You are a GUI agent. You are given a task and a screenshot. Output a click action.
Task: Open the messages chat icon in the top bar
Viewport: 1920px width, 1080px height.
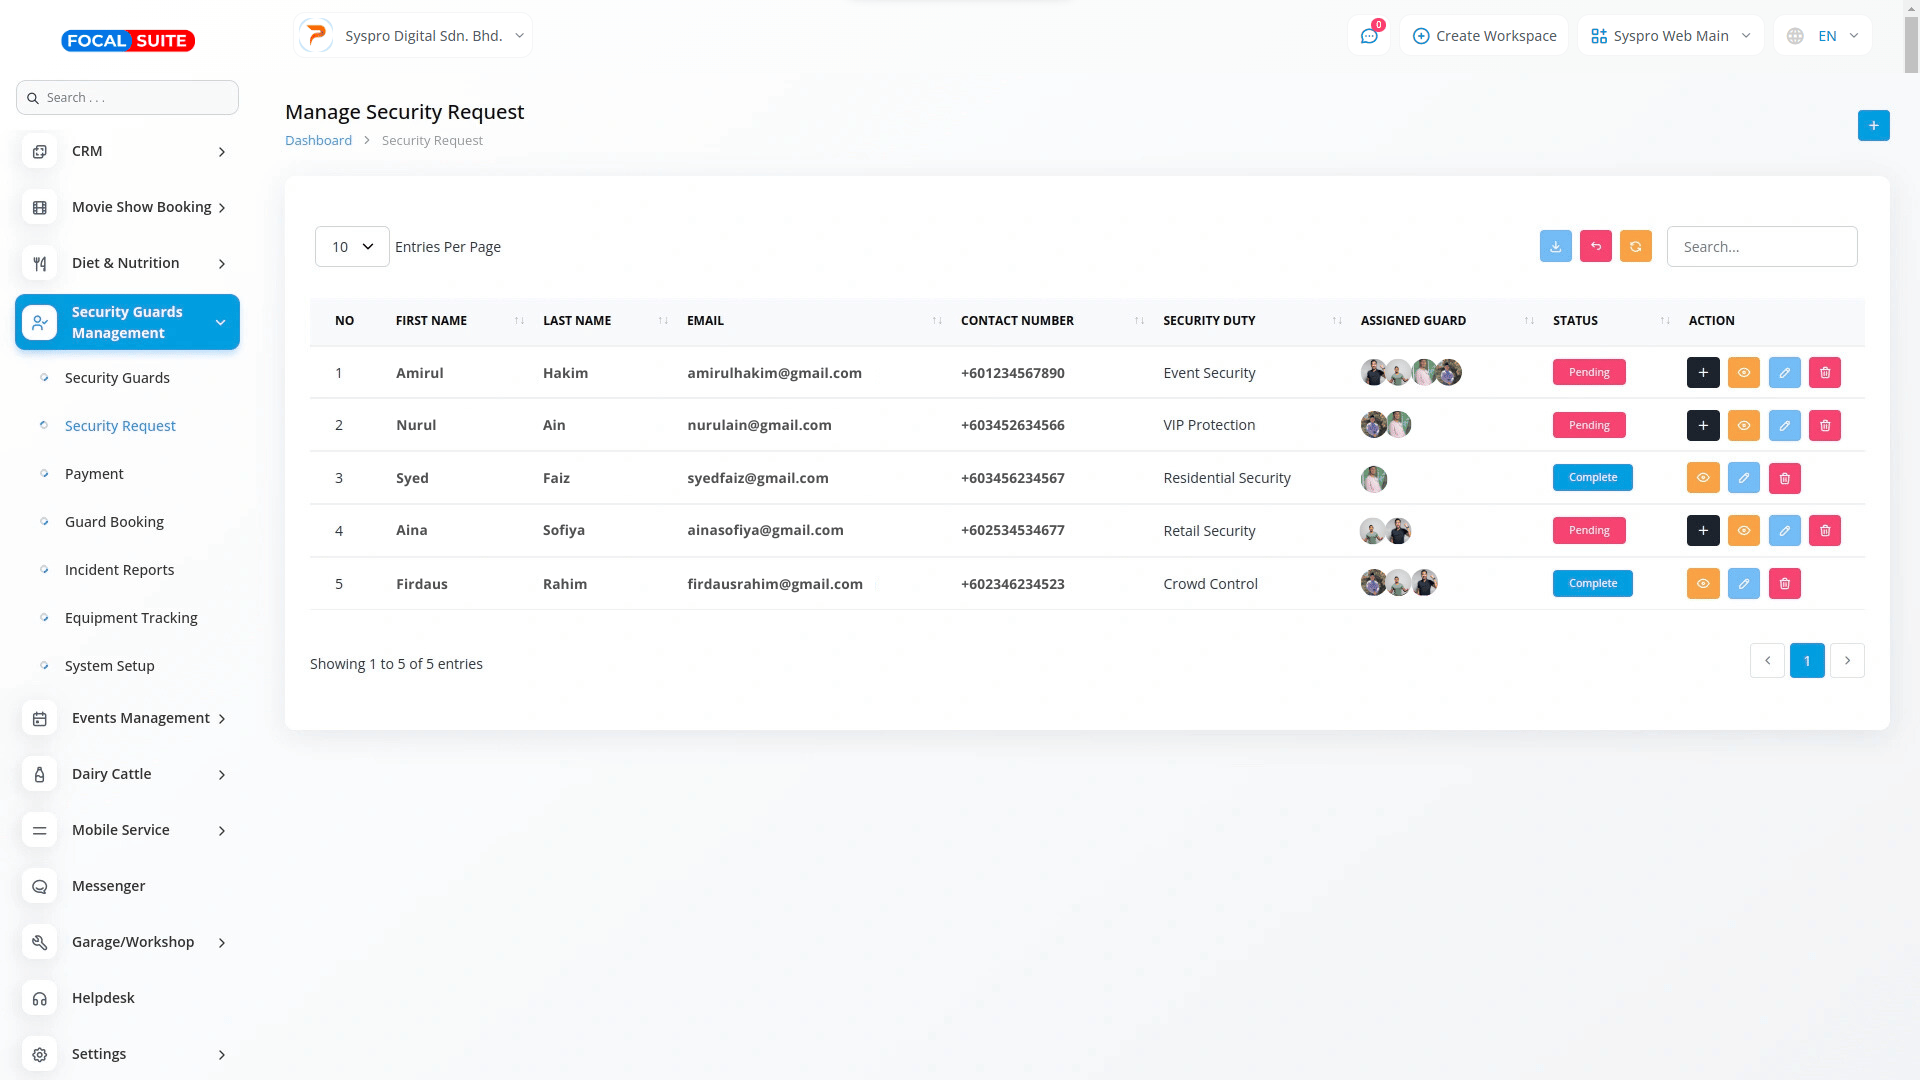1368,36
